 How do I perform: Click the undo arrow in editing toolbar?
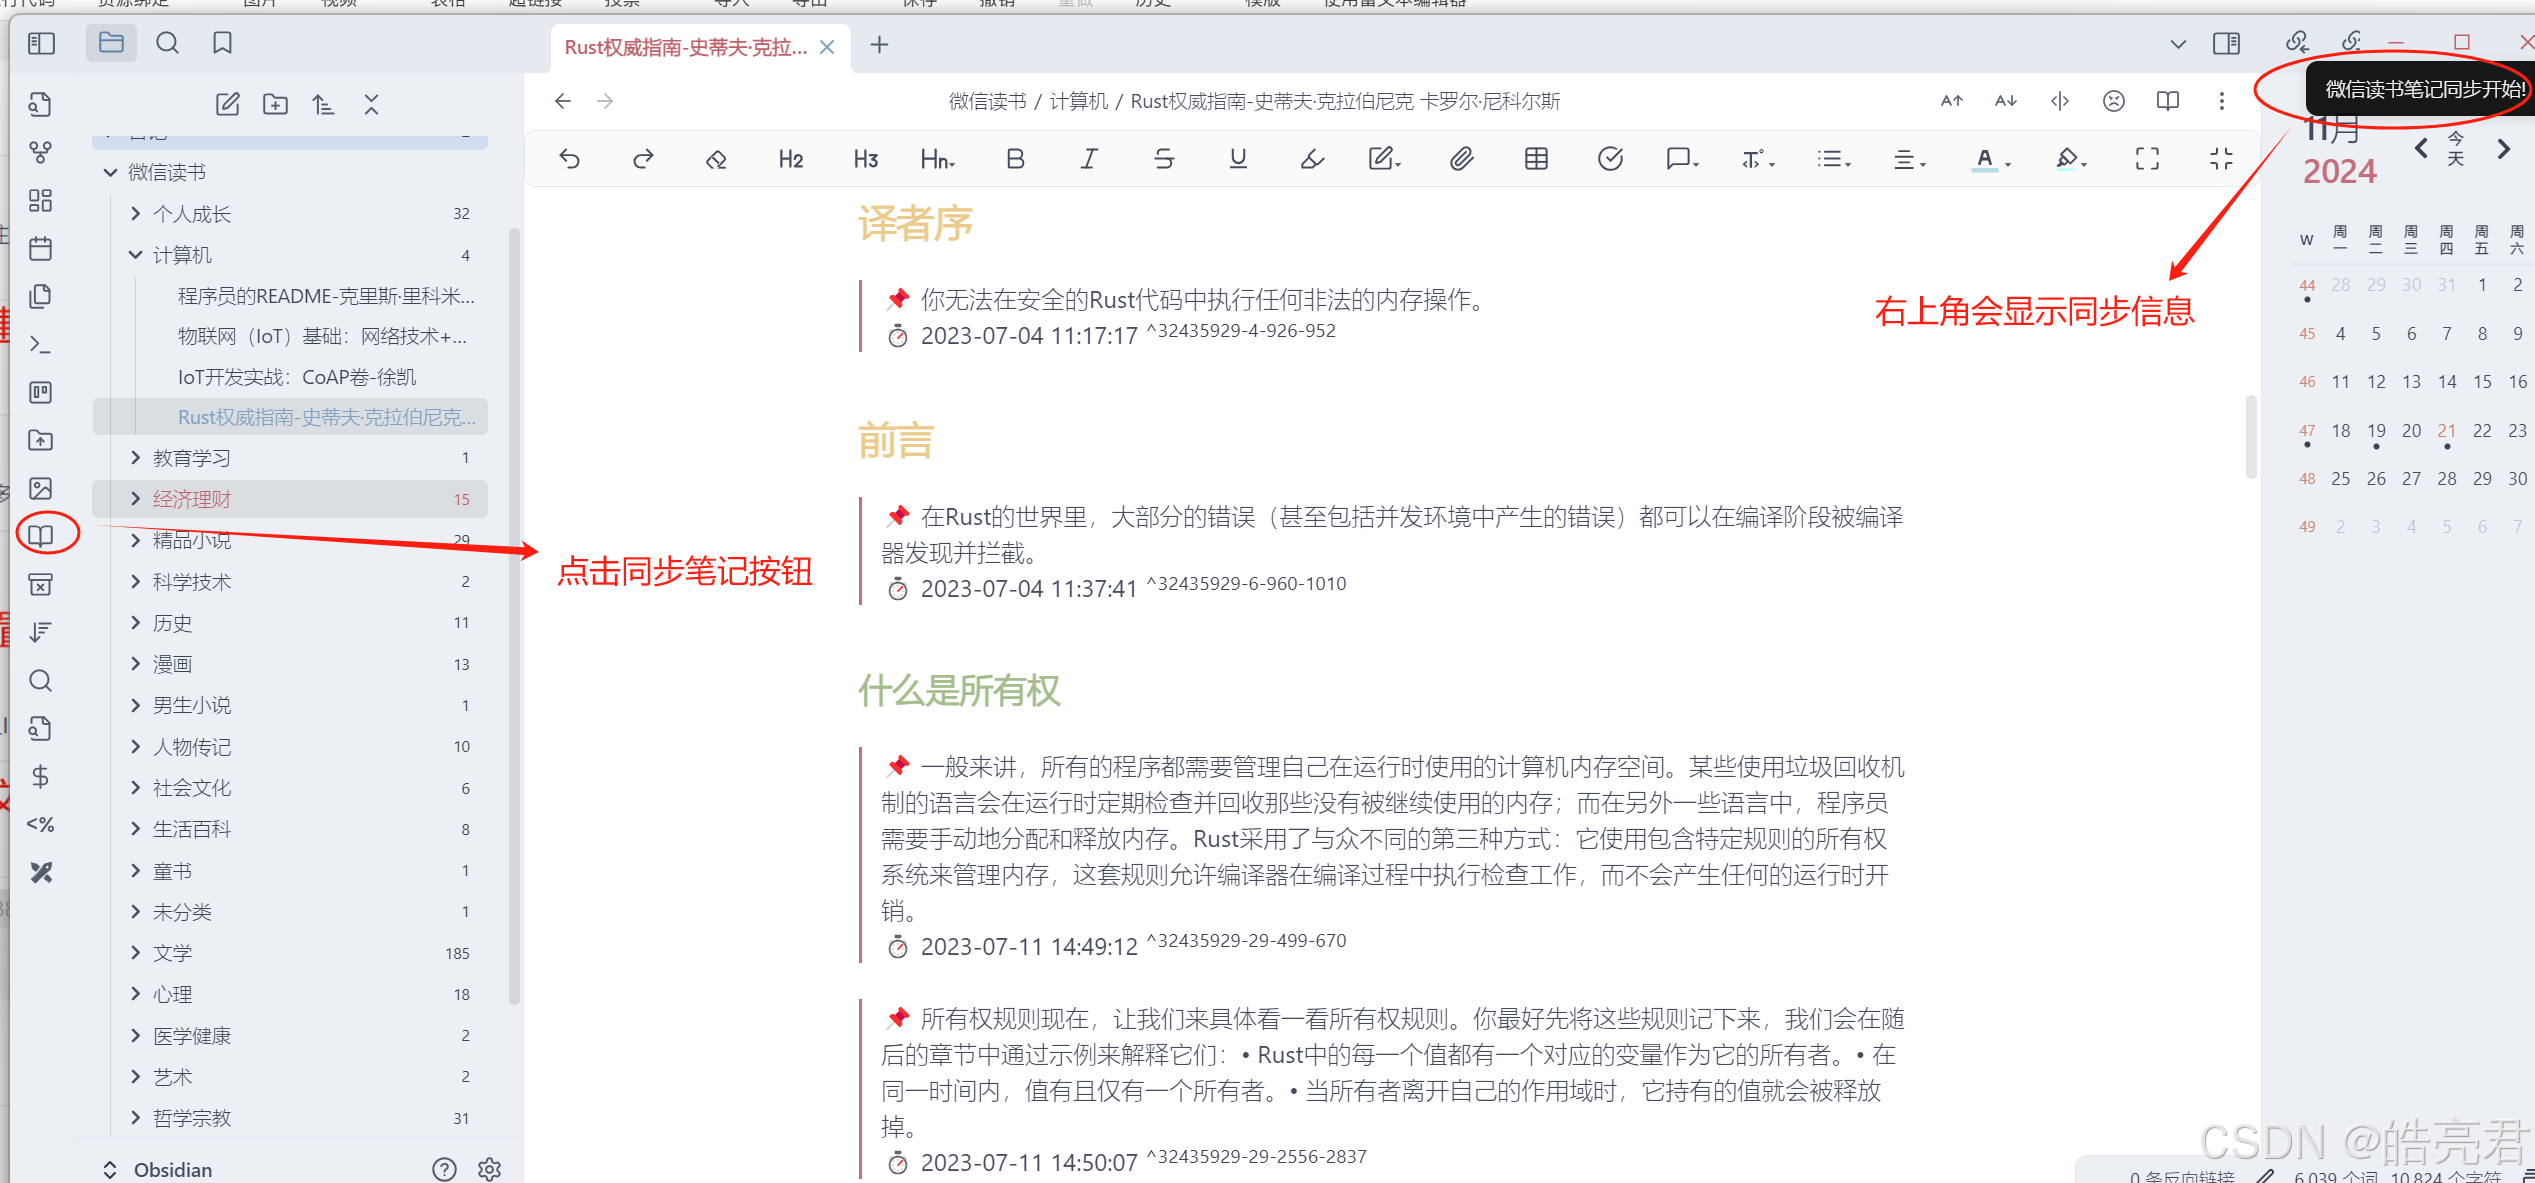(570, 158)
